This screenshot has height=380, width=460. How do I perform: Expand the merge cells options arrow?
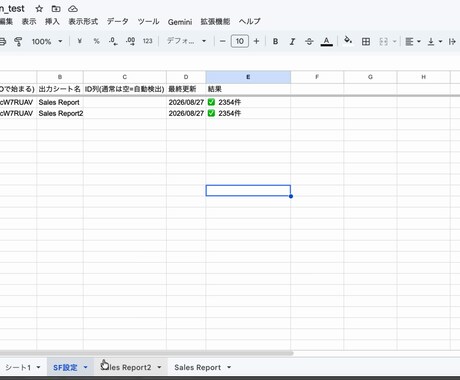[x=394, y=41]
